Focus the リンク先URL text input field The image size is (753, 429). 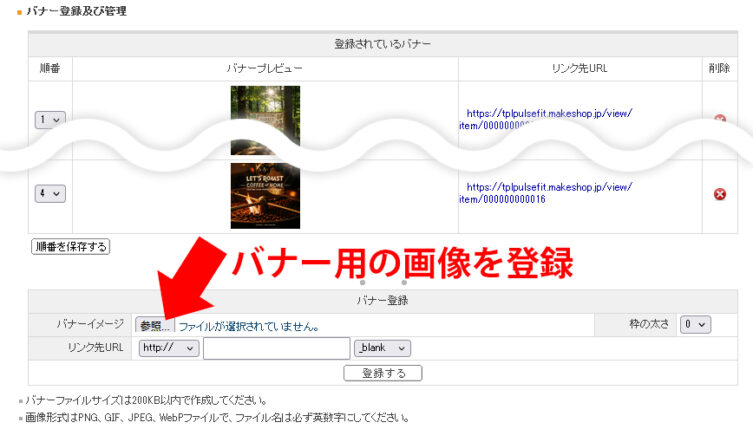[276, 348]
